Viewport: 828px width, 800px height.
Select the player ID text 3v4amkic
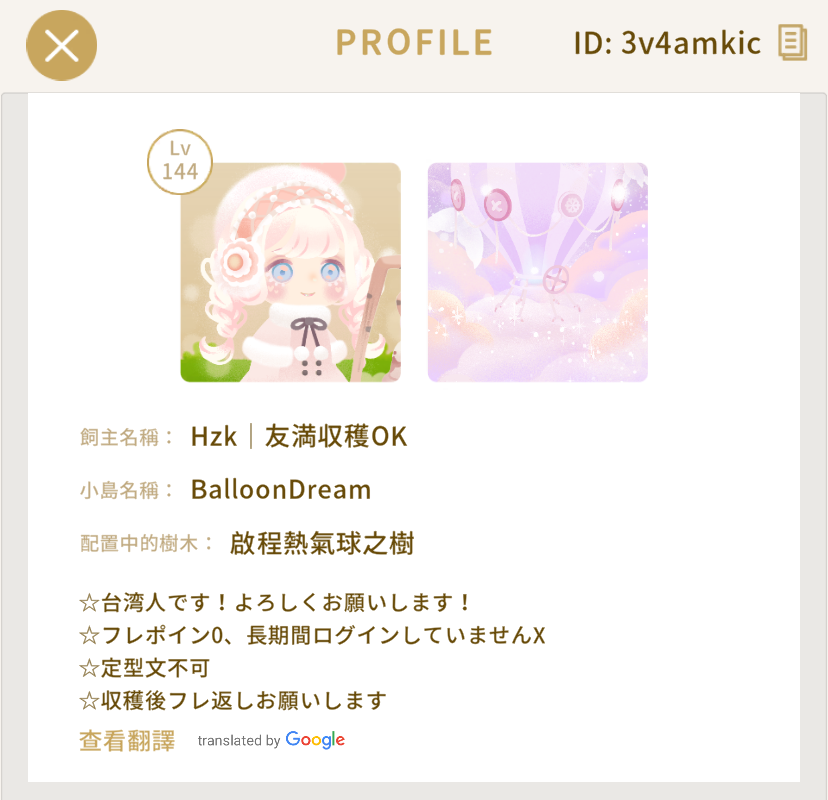click(691, 43)
